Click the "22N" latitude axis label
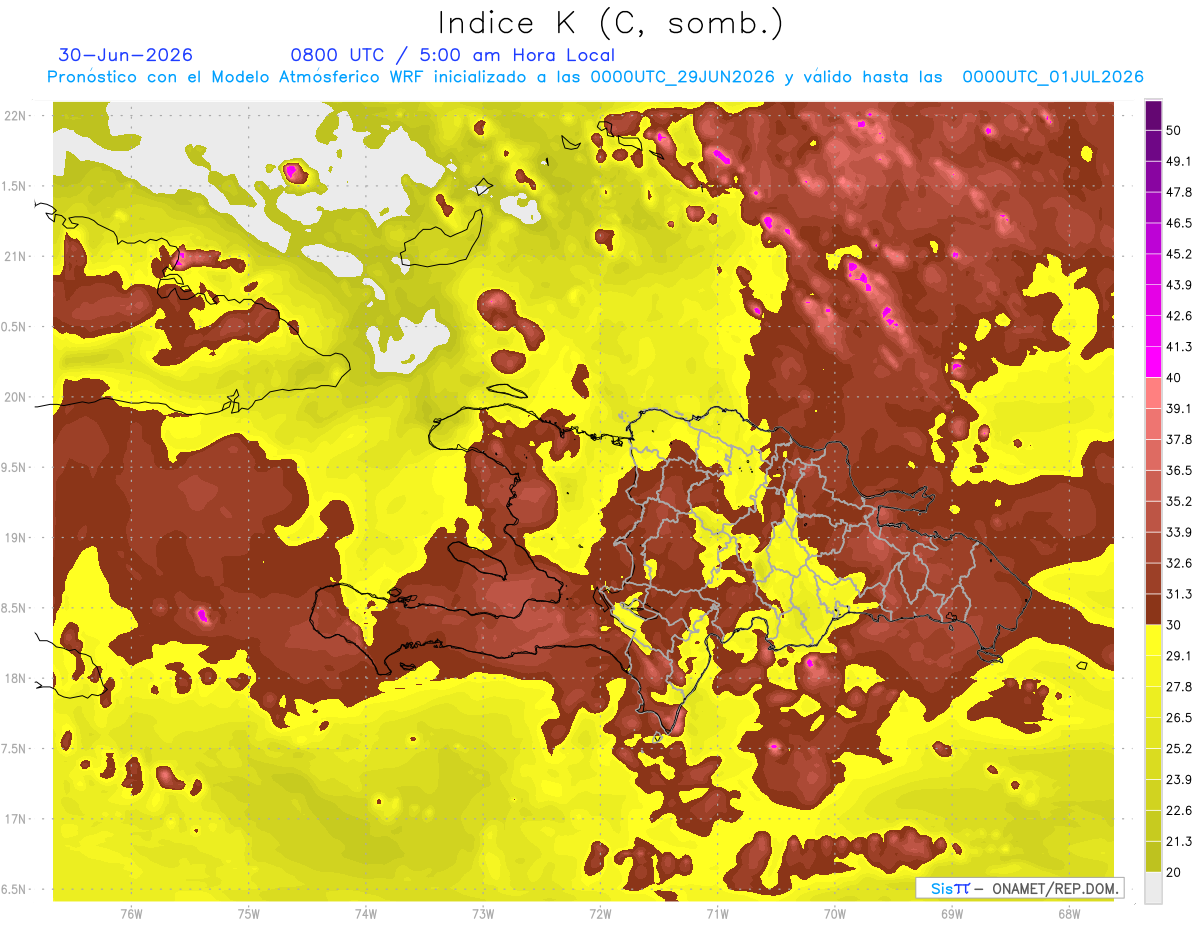The width and height of the screenshot is (1200, 927). (x=17, y=116)
